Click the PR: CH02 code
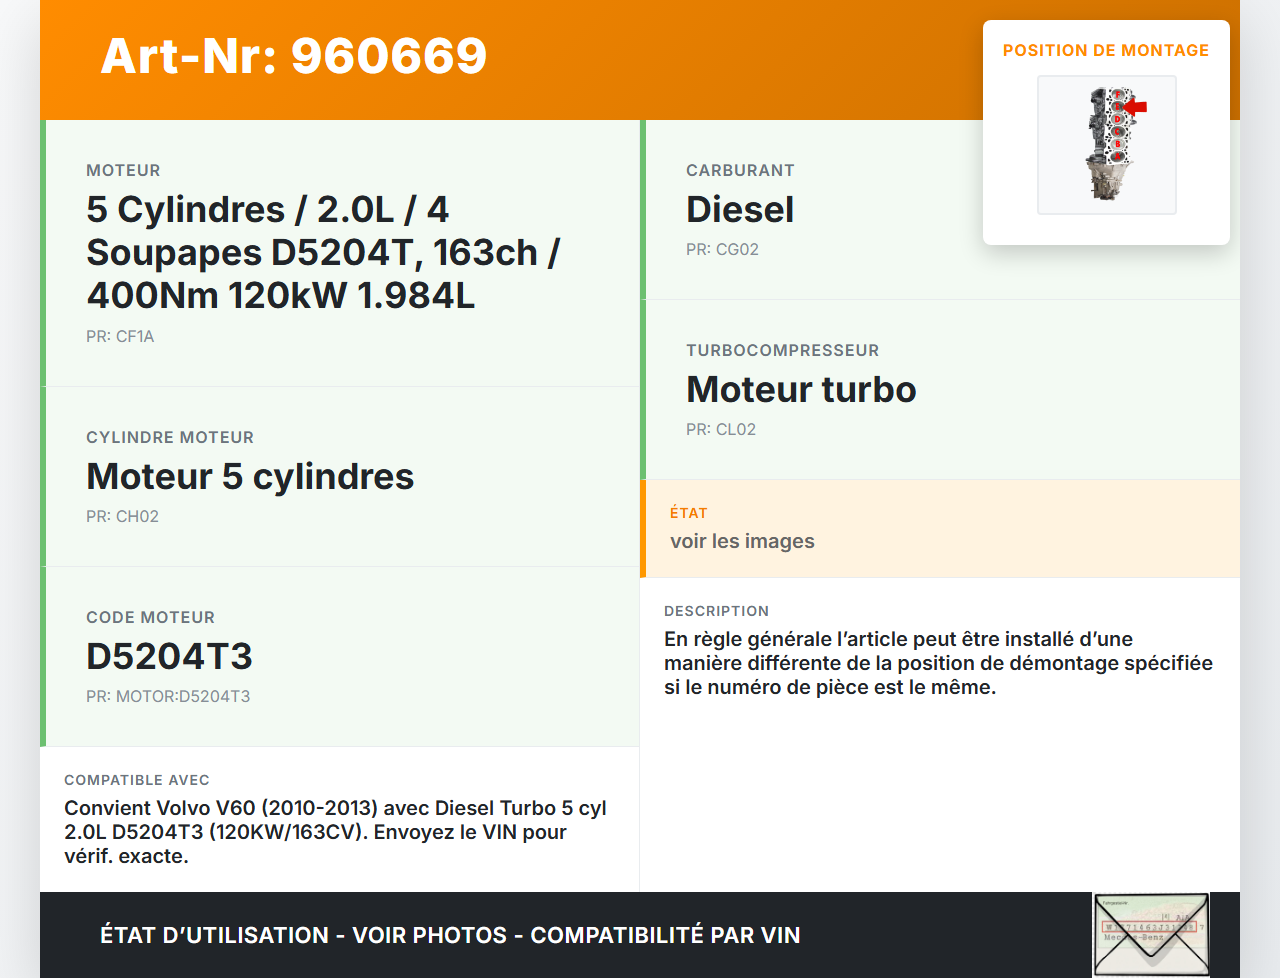1280x978 pixels. coord(122,516)
